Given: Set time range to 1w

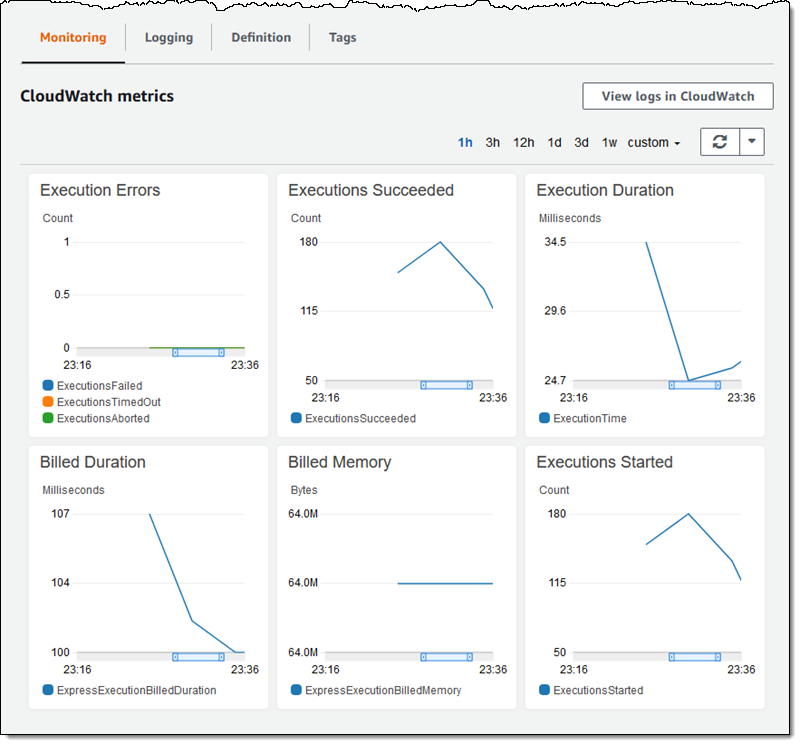Looking at the screenshot, I should [x=609, y=143].
